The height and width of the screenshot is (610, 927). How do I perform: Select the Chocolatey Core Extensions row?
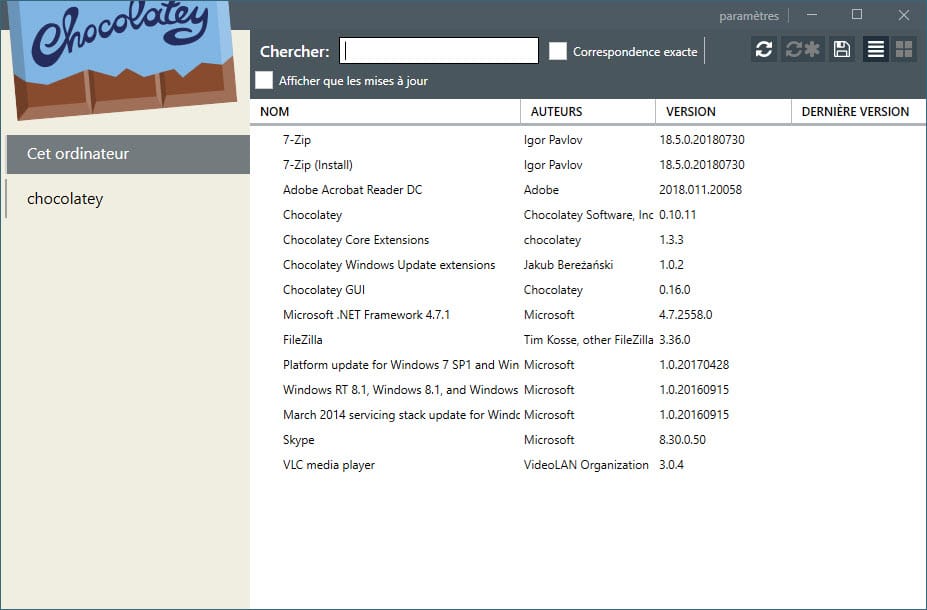588,240
